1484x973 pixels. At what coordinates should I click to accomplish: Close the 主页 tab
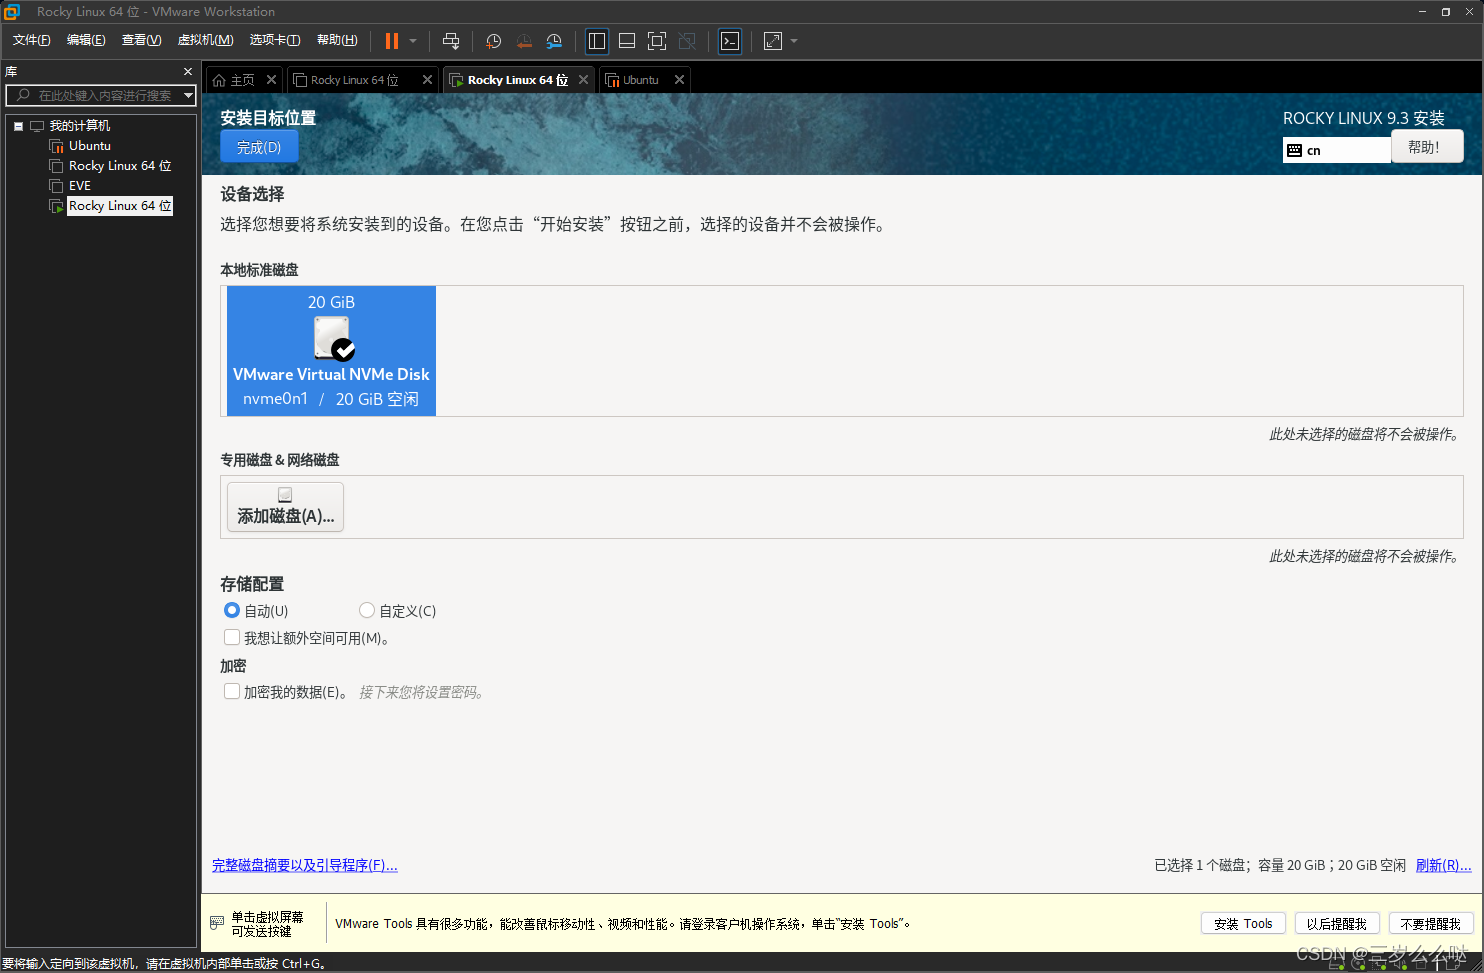point(271,80)
